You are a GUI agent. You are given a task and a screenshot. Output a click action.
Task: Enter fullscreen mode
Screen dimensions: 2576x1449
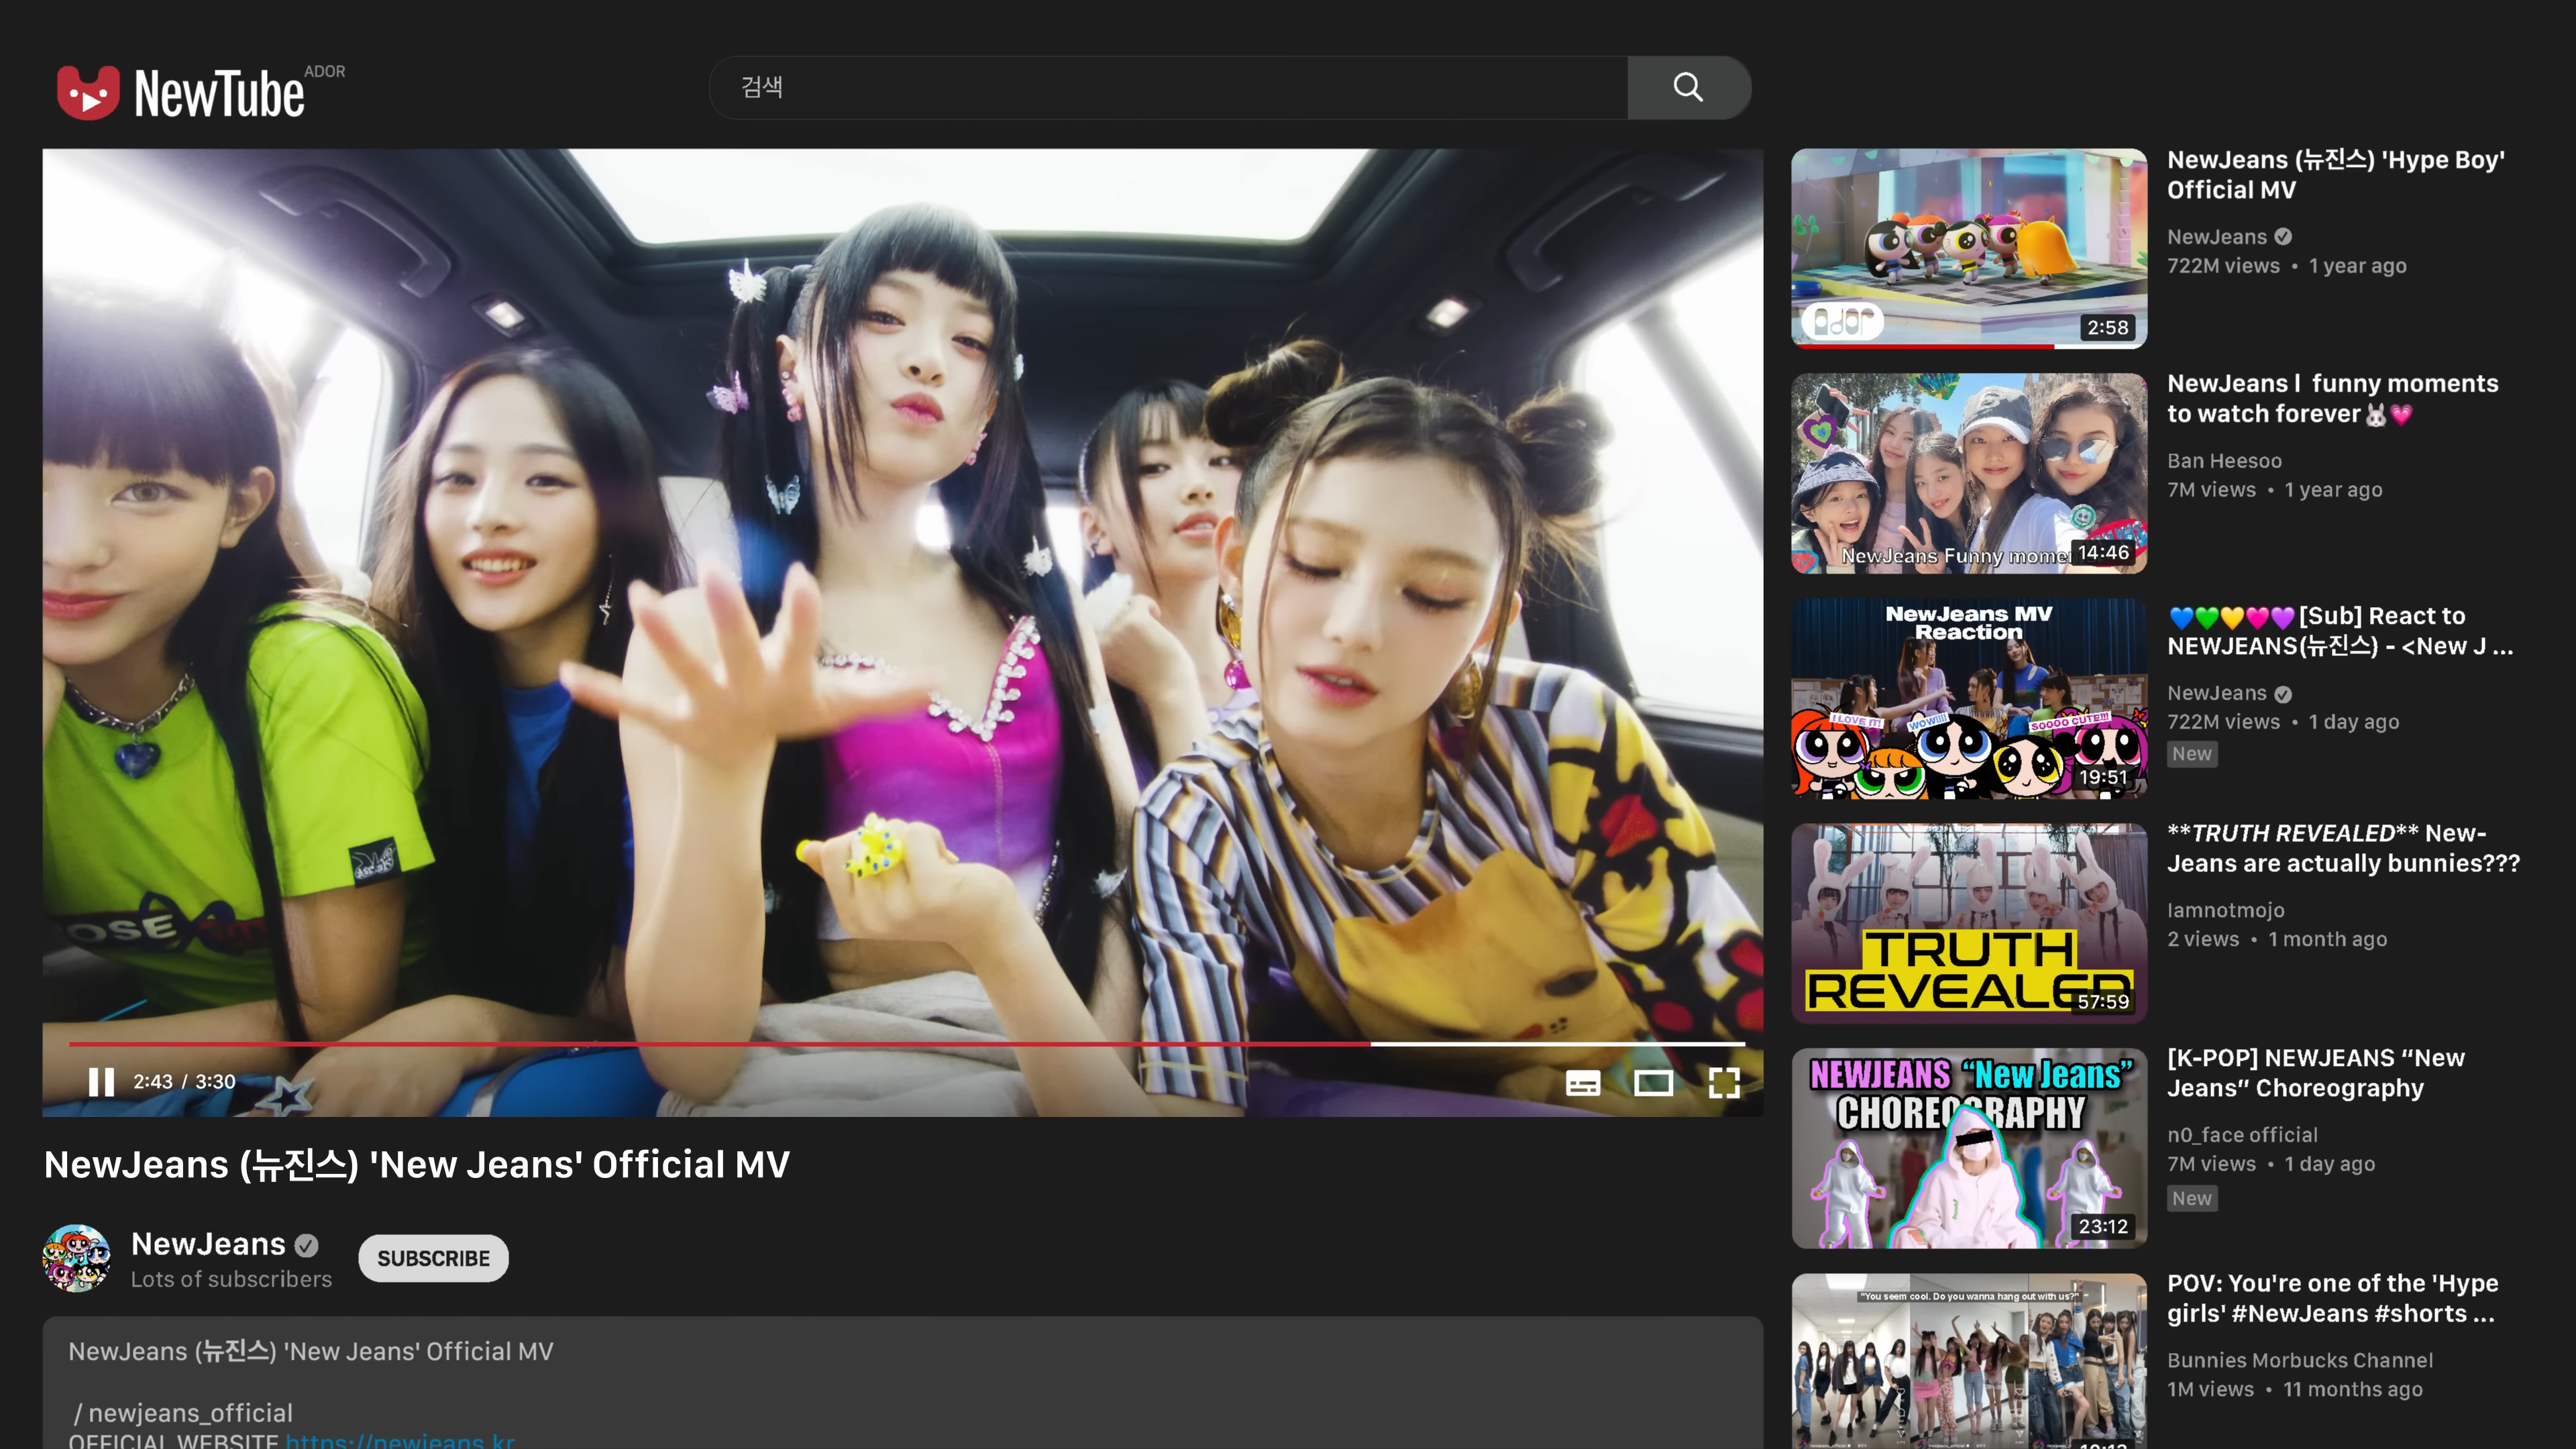click(1724, 1082)
